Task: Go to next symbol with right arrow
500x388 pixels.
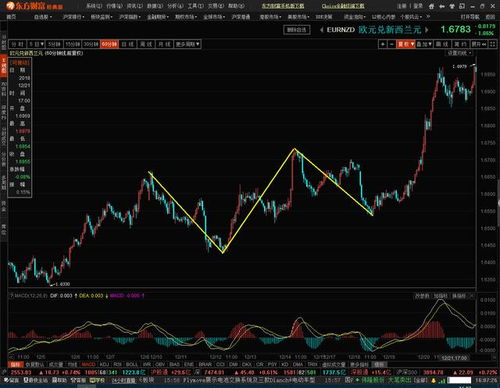Action: pos(426,30)
